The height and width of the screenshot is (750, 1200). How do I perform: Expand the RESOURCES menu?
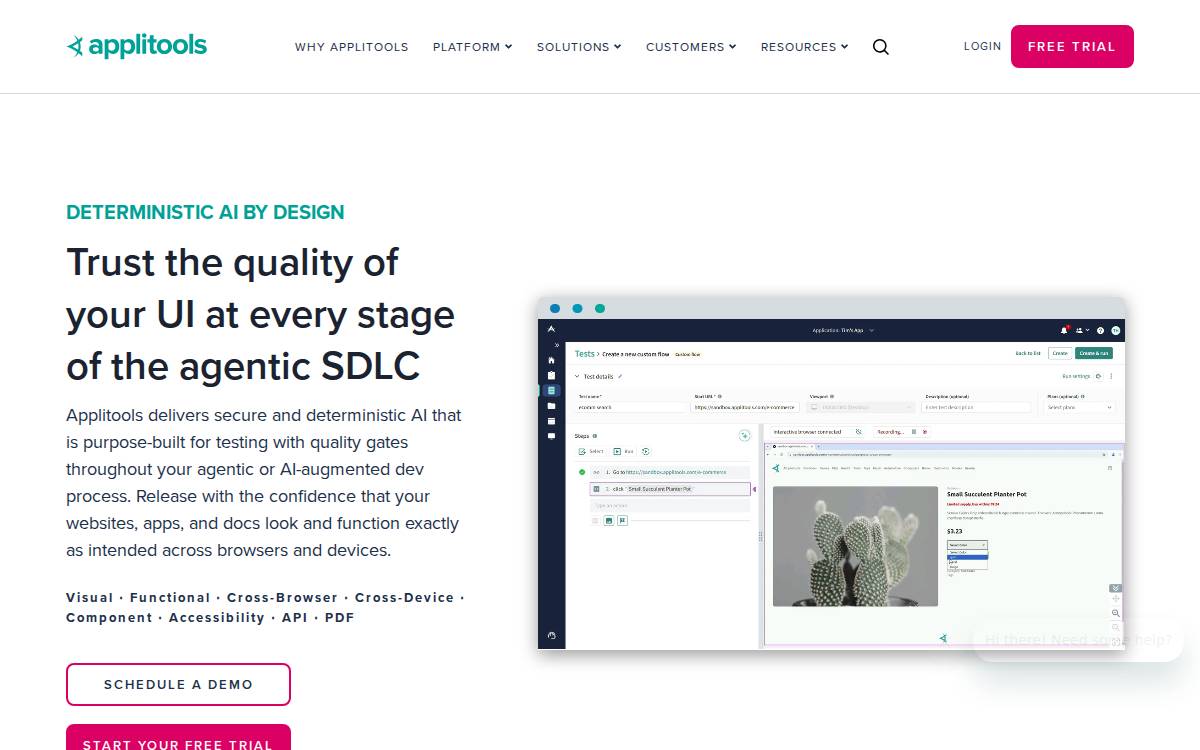click(804, 47)
